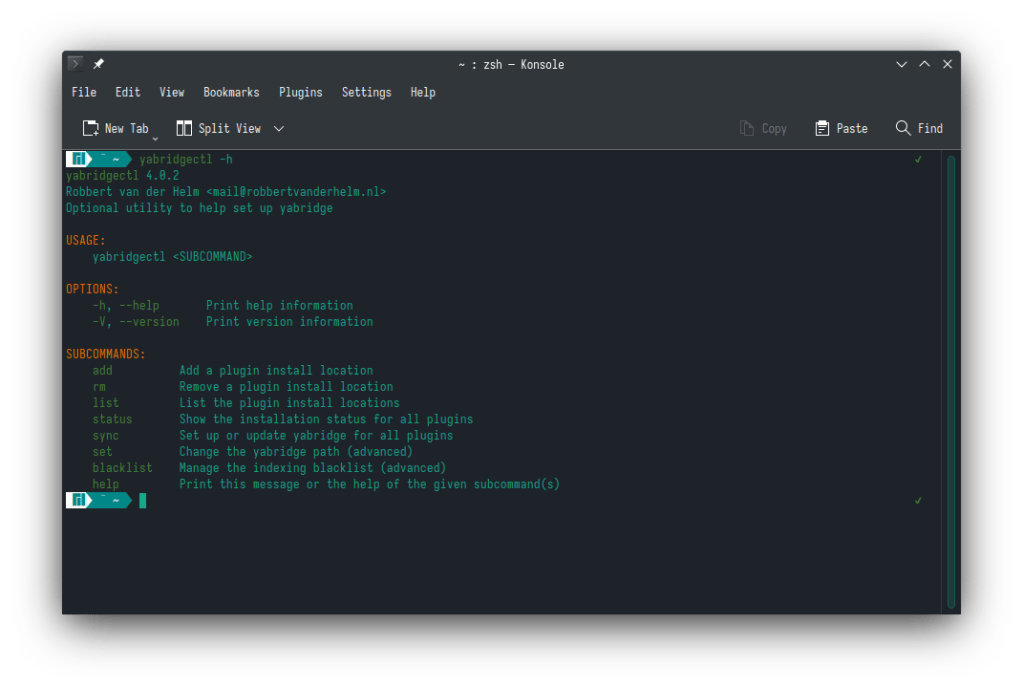Viewport: 1023px width, 688px height.
Task: Open the File menu
Action: point(84,92)
